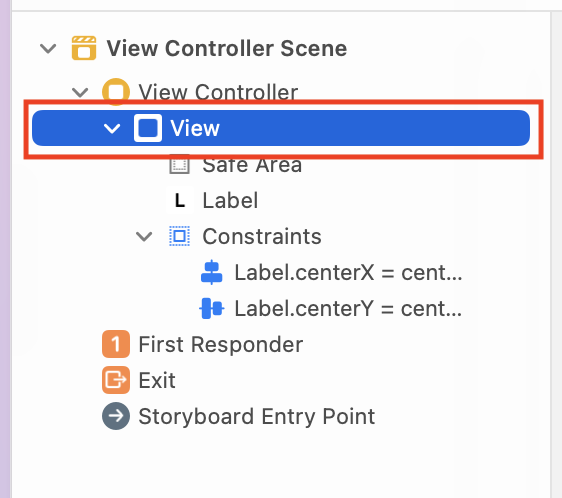Click the Label L icon
562x498 pixels.
click(180, 200)
